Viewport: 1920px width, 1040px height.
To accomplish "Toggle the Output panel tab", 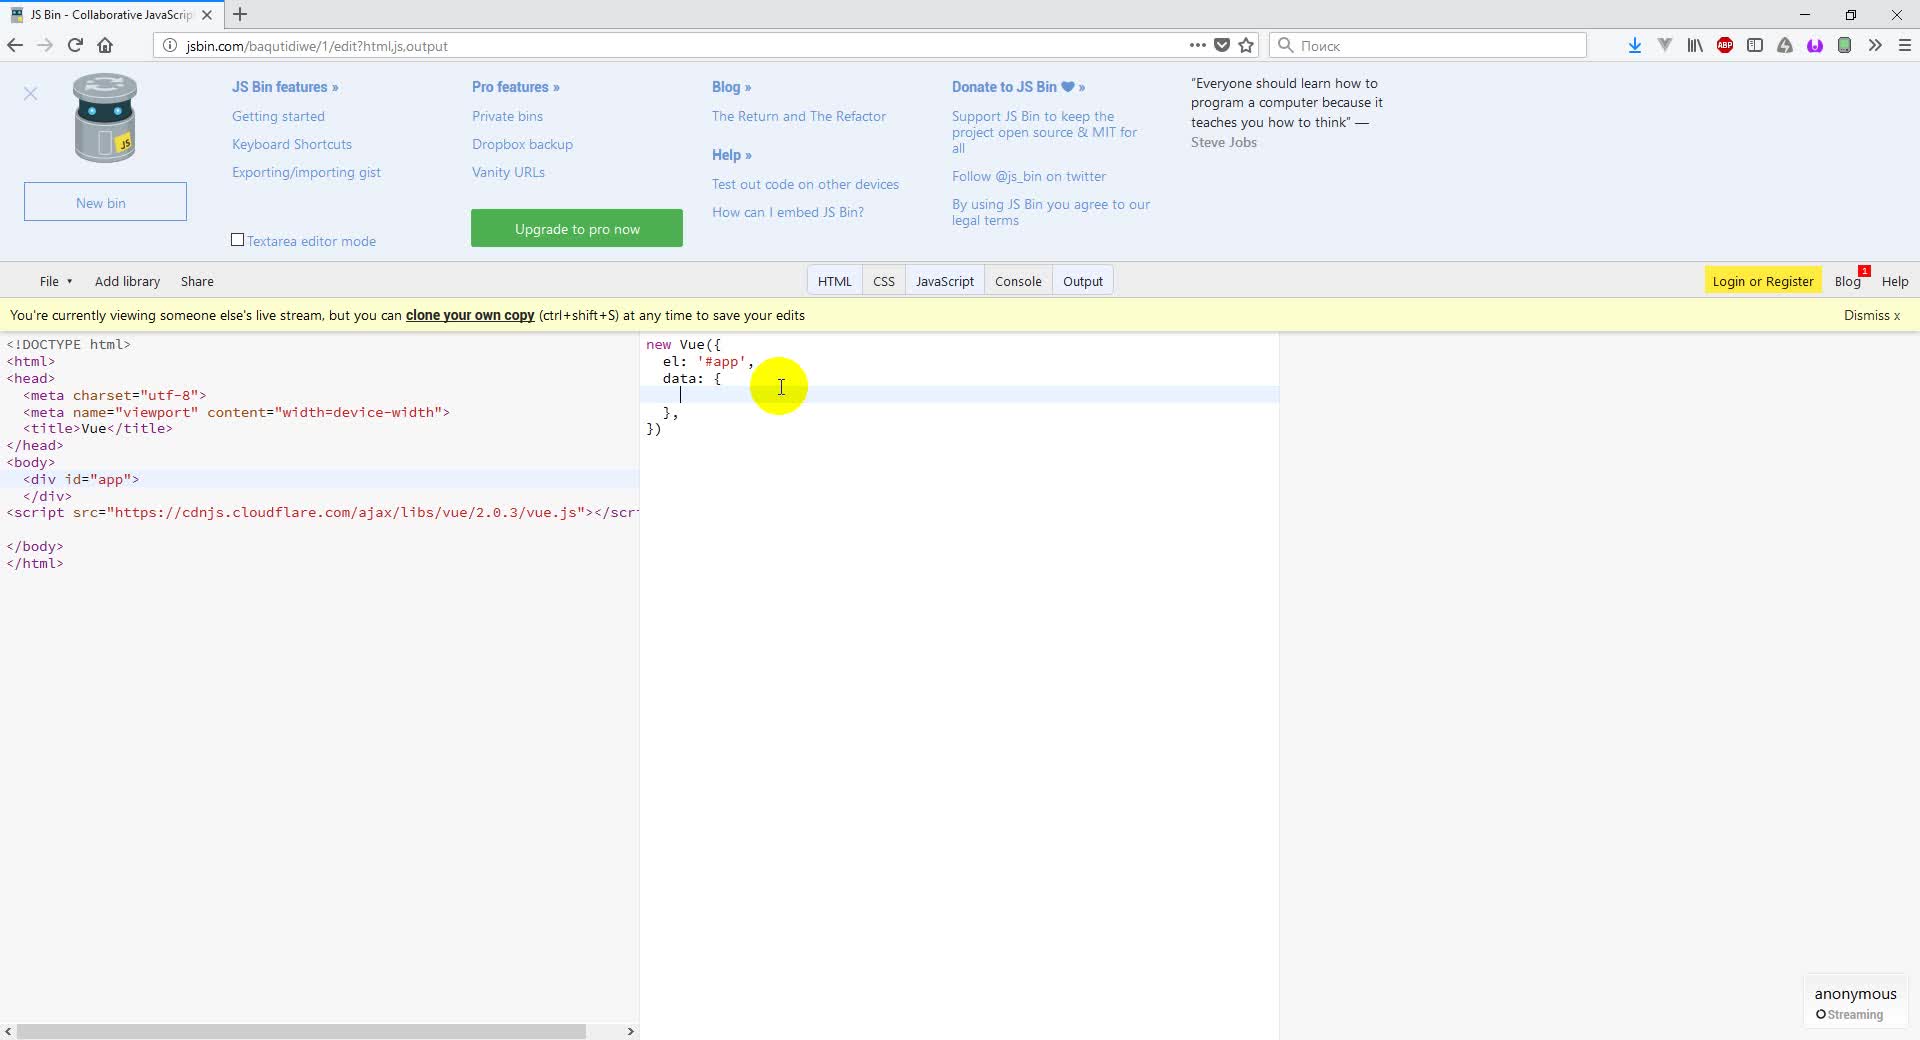I will coord(1083,281).
